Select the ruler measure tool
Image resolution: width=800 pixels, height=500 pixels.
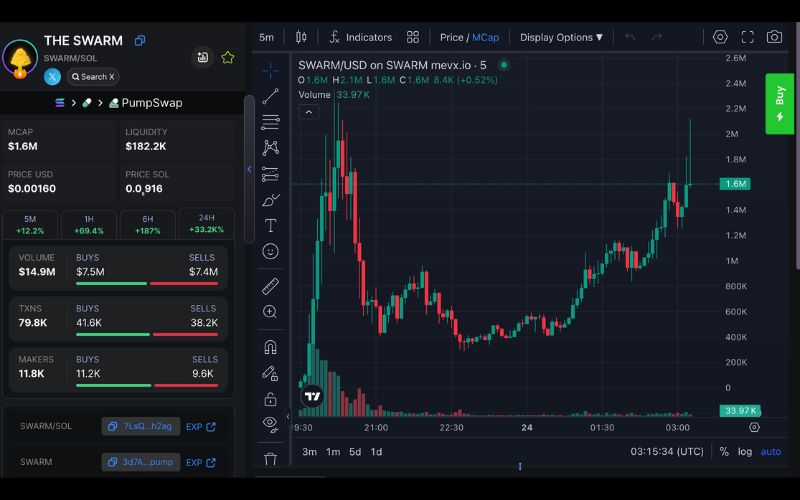[270, 286]
